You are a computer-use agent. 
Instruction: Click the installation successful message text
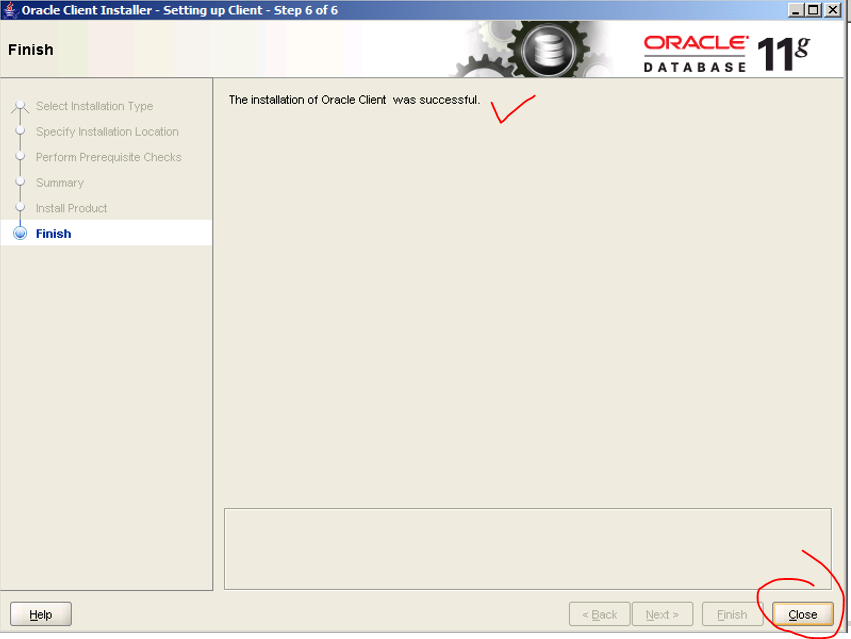pyautogui.click(x=354, y=100)
